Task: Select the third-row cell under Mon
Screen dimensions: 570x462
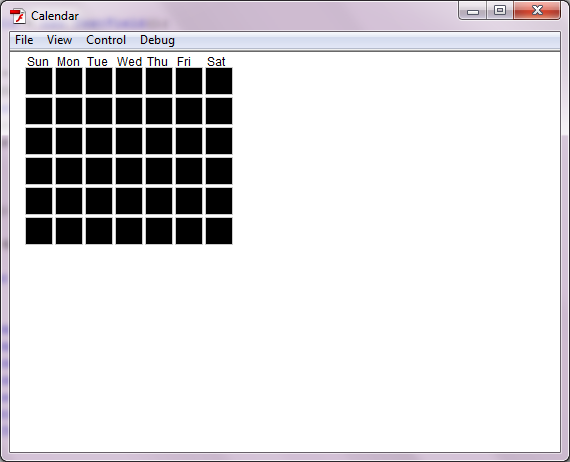Action: (x=69, y=141)
